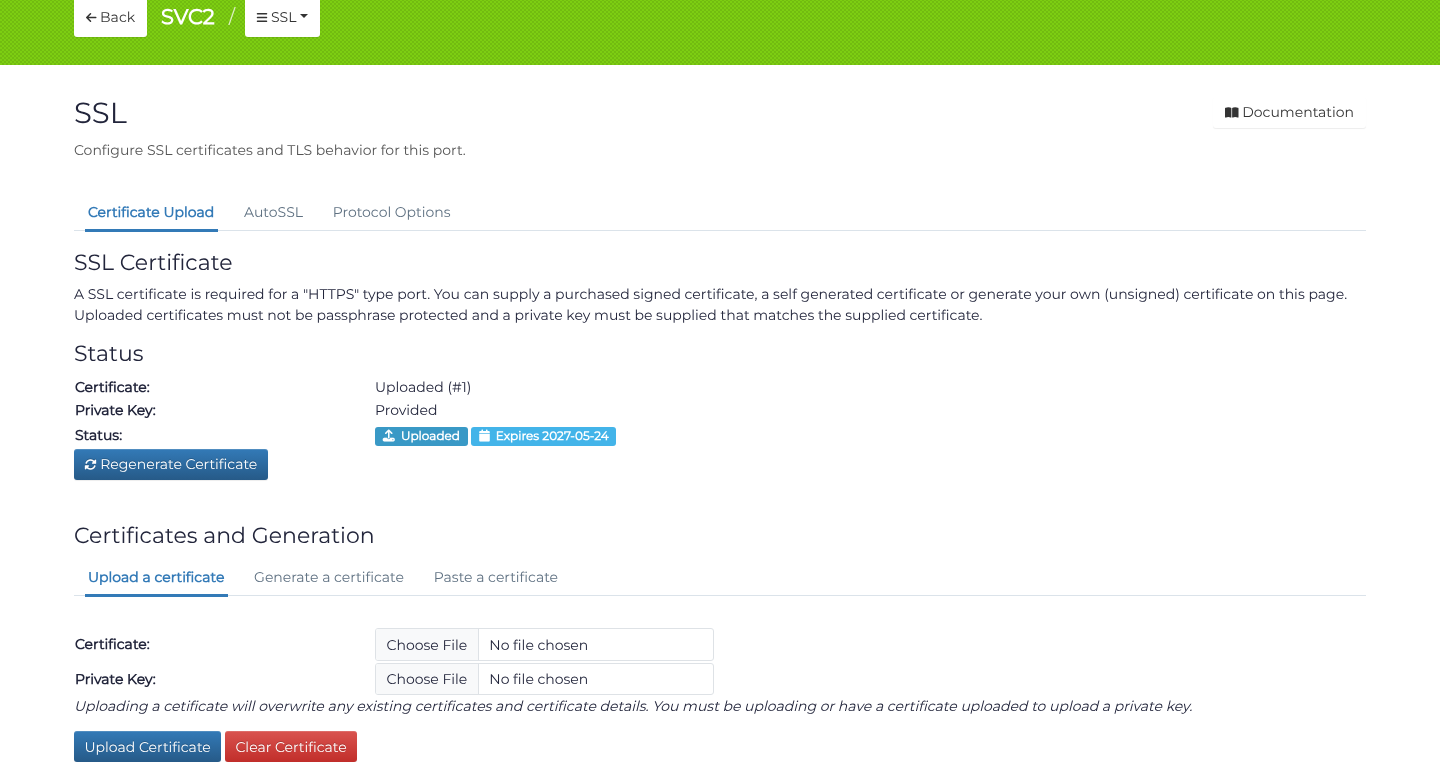
Task: Click the upload icon in Uploaded badge
Action: click(389, 436)
